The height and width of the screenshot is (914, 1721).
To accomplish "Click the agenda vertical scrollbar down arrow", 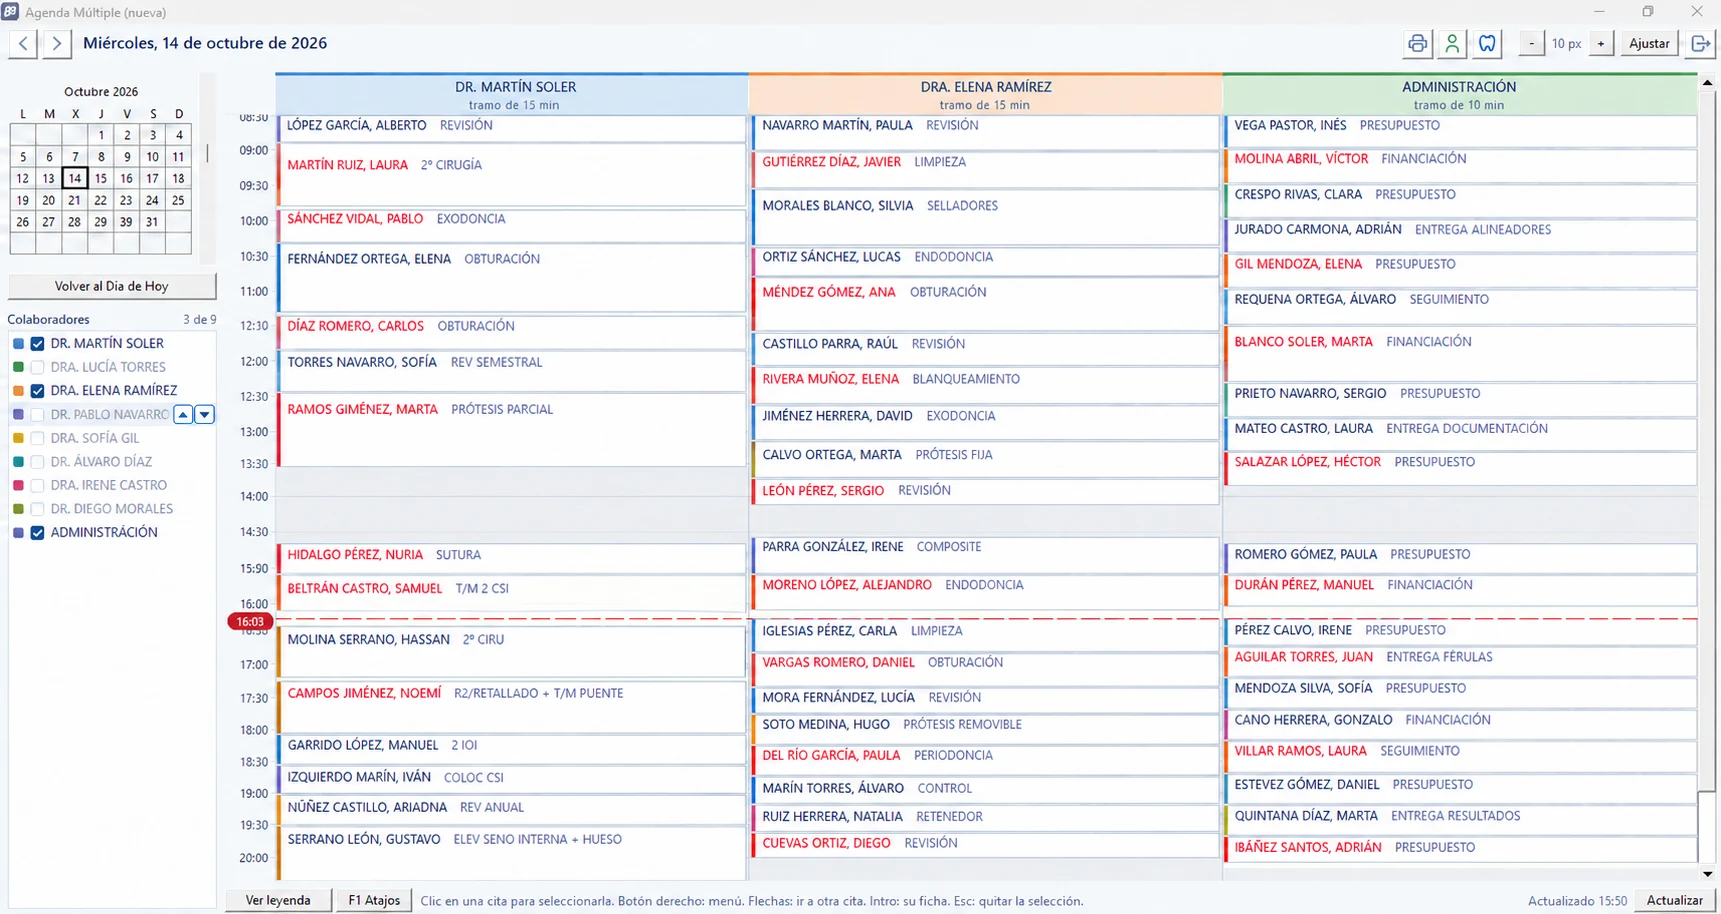I will [1708, 873].
